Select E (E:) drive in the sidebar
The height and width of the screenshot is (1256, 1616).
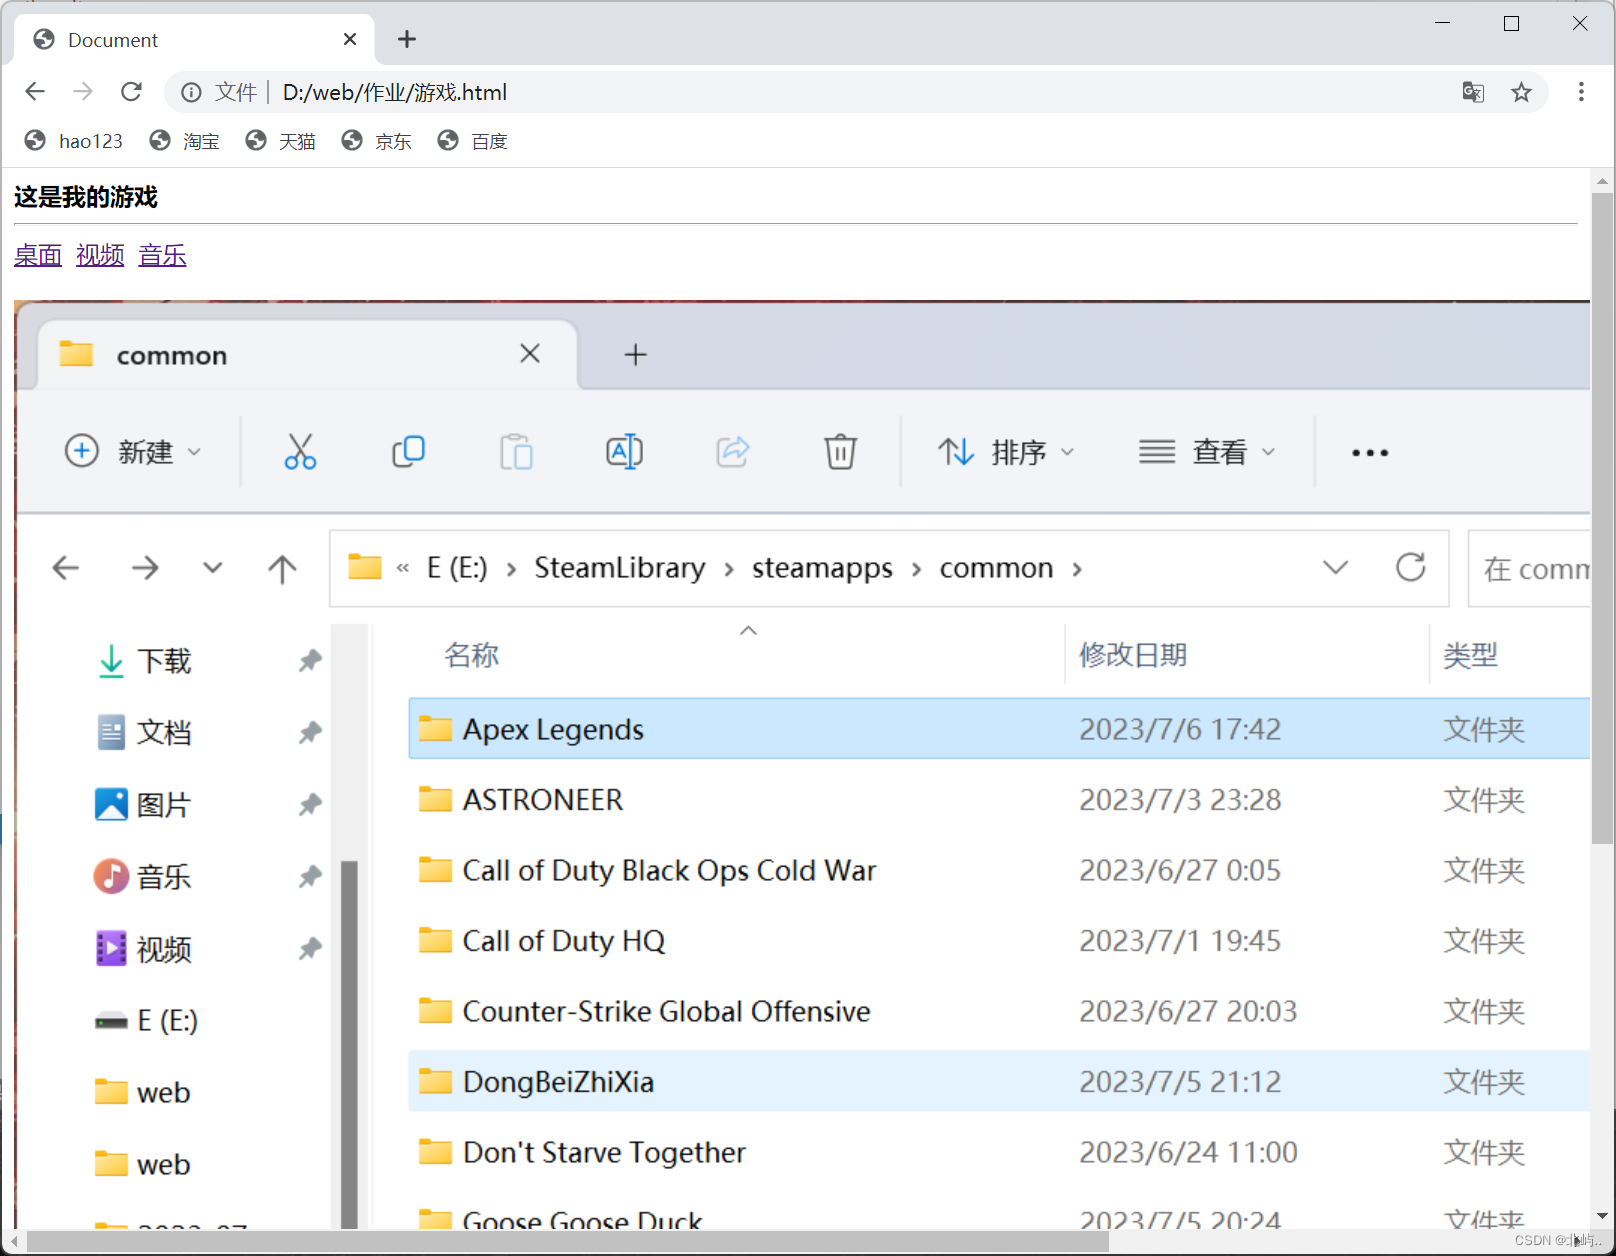pyautogui.click(x=146, y=1020)
